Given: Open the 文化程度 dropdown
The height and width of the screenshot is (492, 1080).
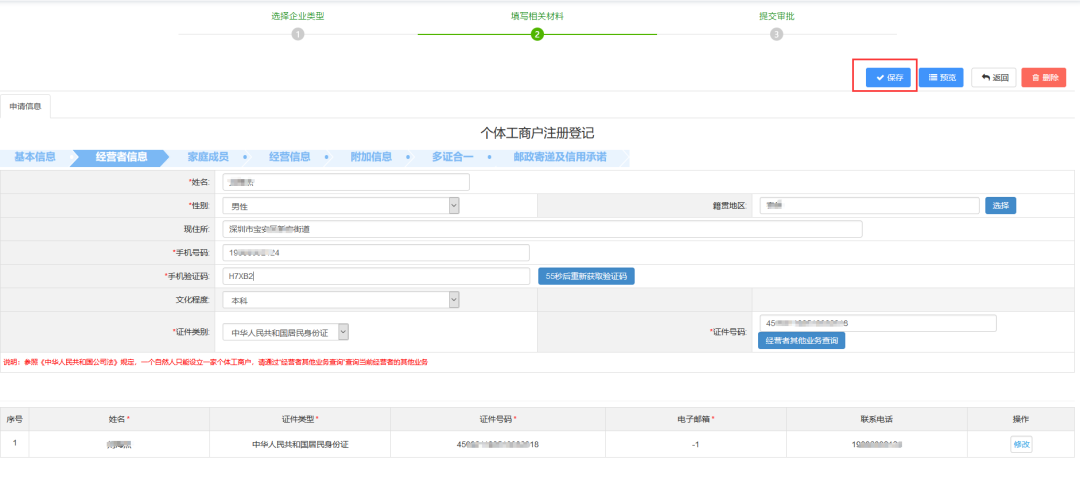Looking at the screenshot, I should 341,300.
